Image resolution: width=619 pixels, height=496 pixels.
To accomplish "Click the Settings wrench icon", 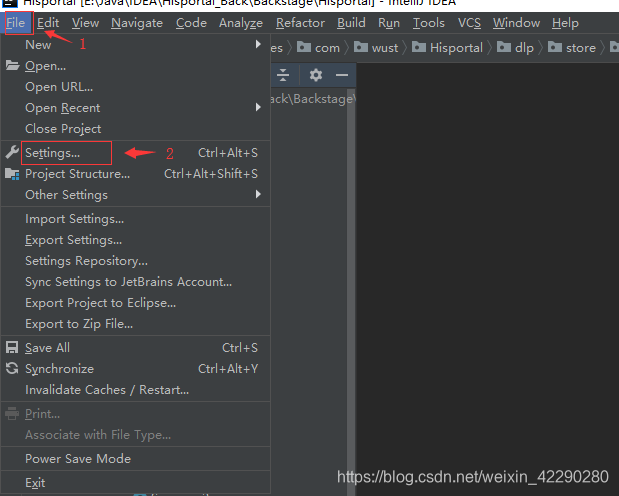I will click(12, 152).
